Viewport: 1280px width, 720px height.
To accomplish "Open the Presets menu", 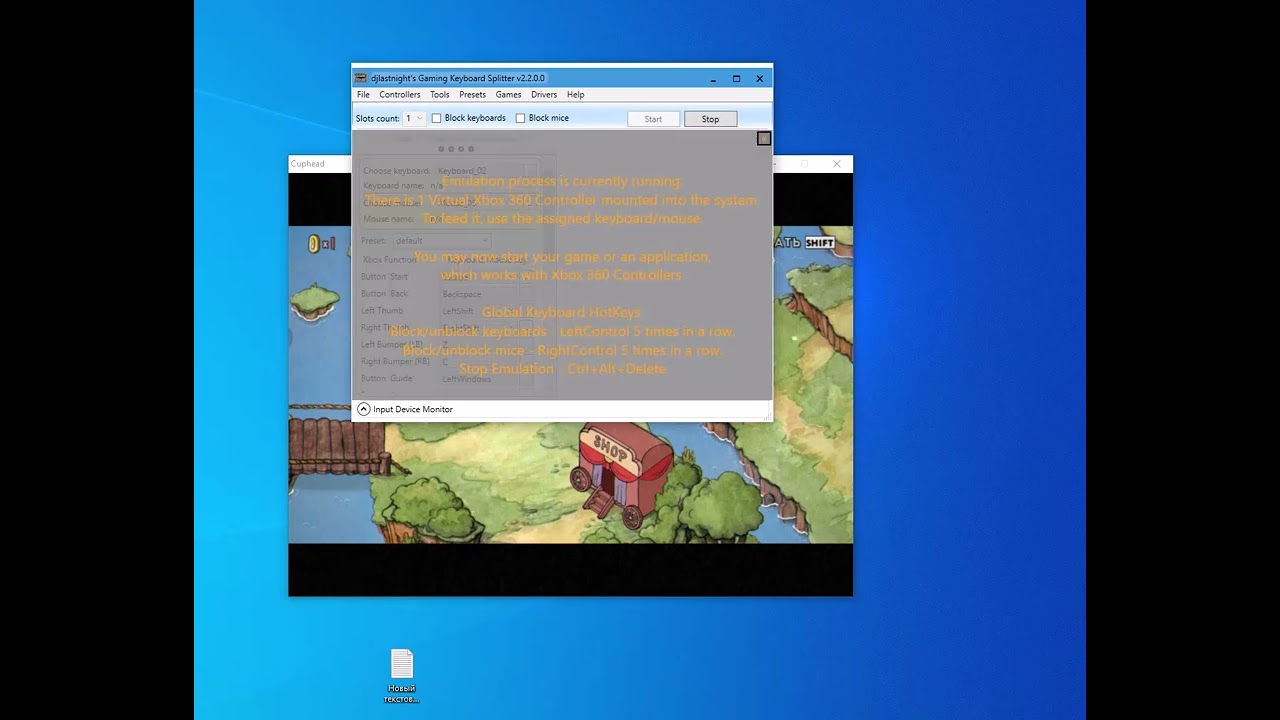I will [473, 95].
